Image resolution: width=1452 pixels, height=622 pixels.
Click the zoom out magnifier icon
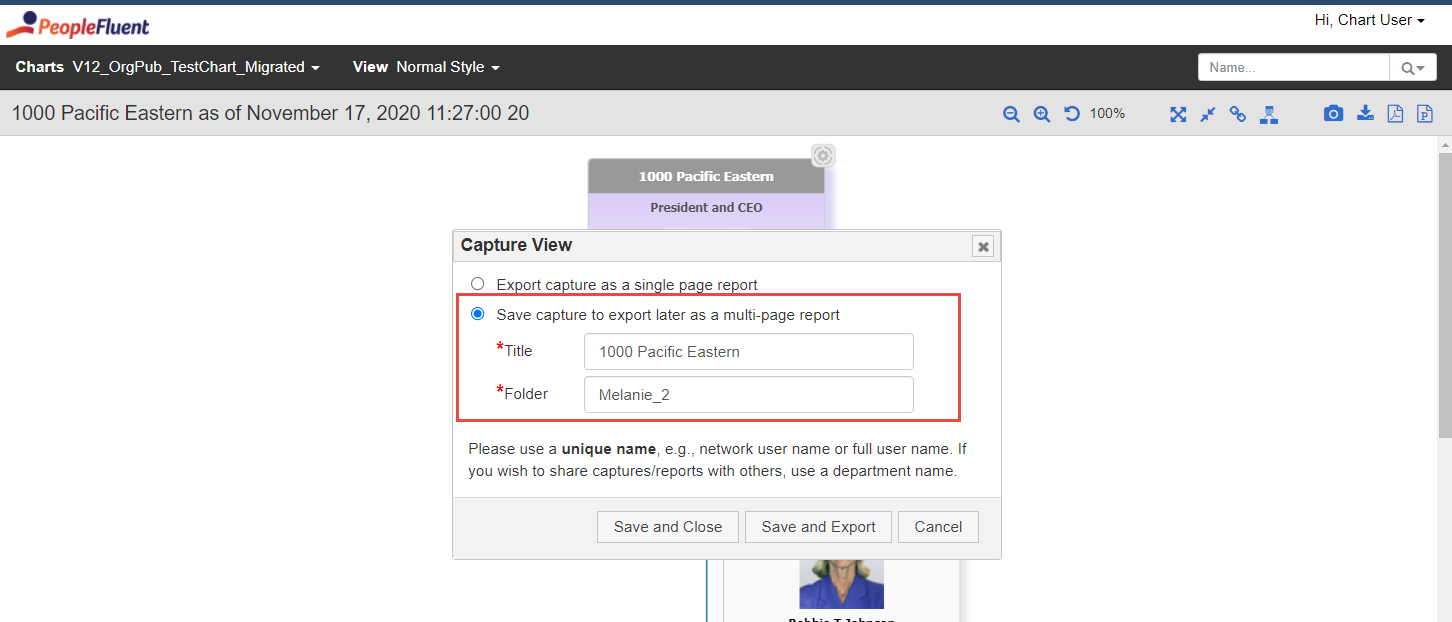pyautogui.click(x=1011, y=113)
